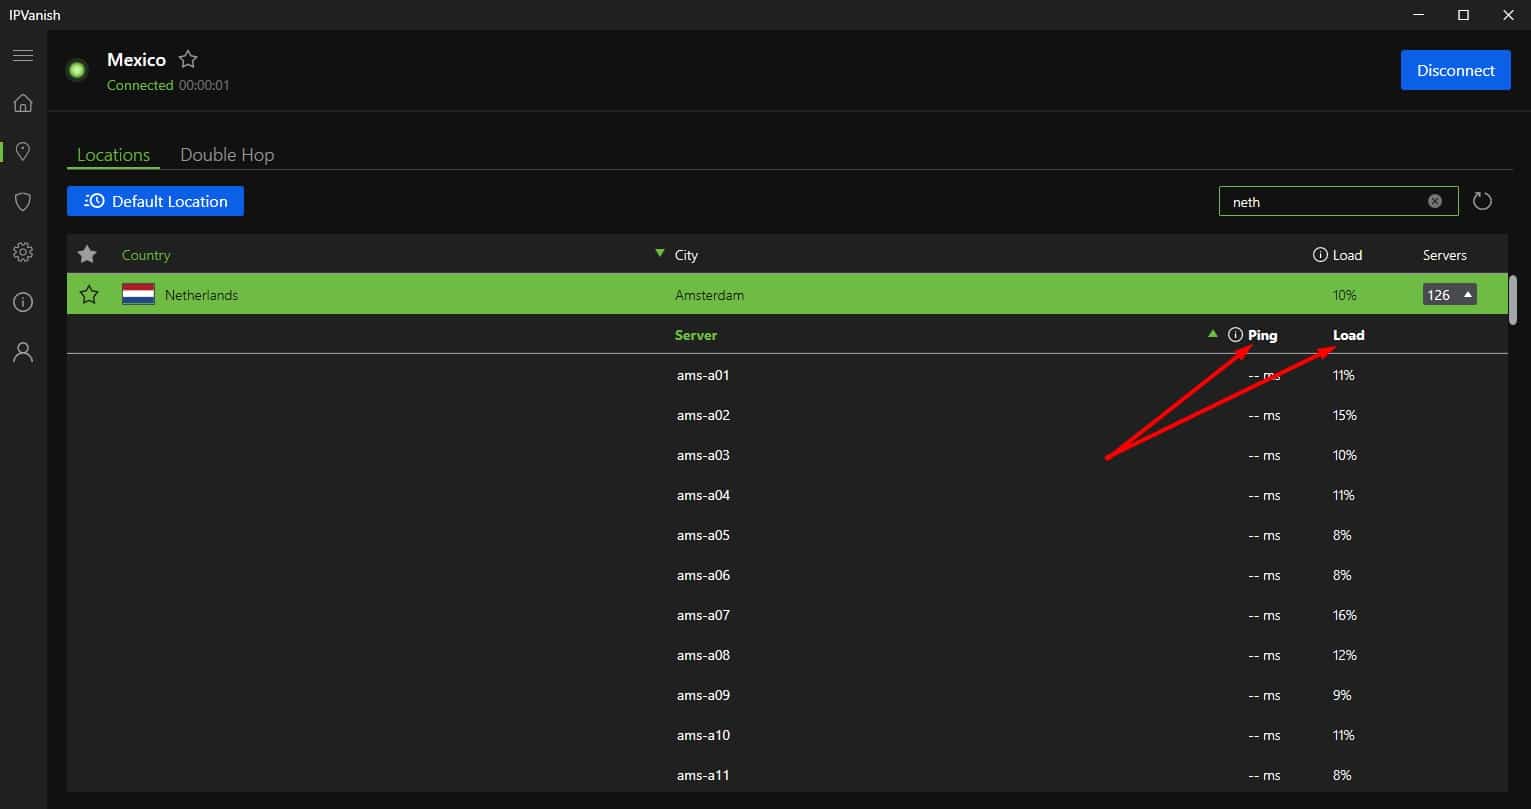Click the Load column header in top row
Image resolution: width=1531 pixels, height=809 pixels.
click(x=1347, y=255)
